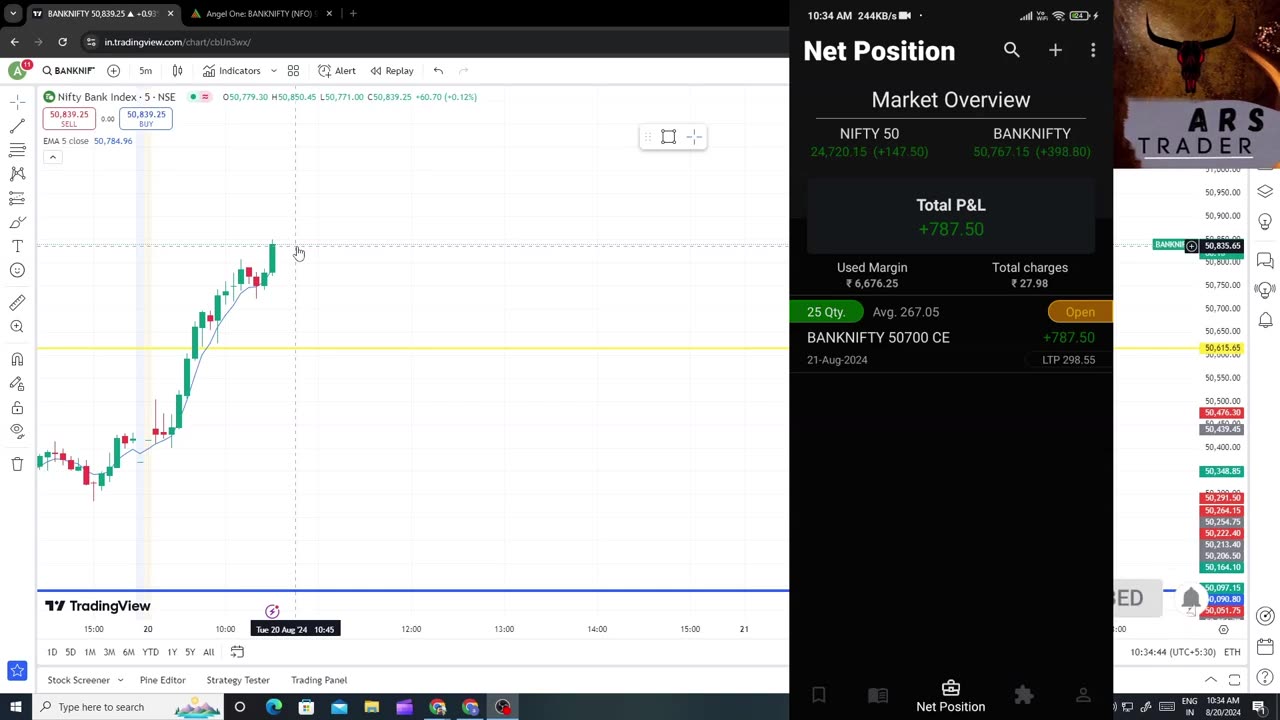
Task: Open the patterns drawing tool
Action: click(17, 174)
